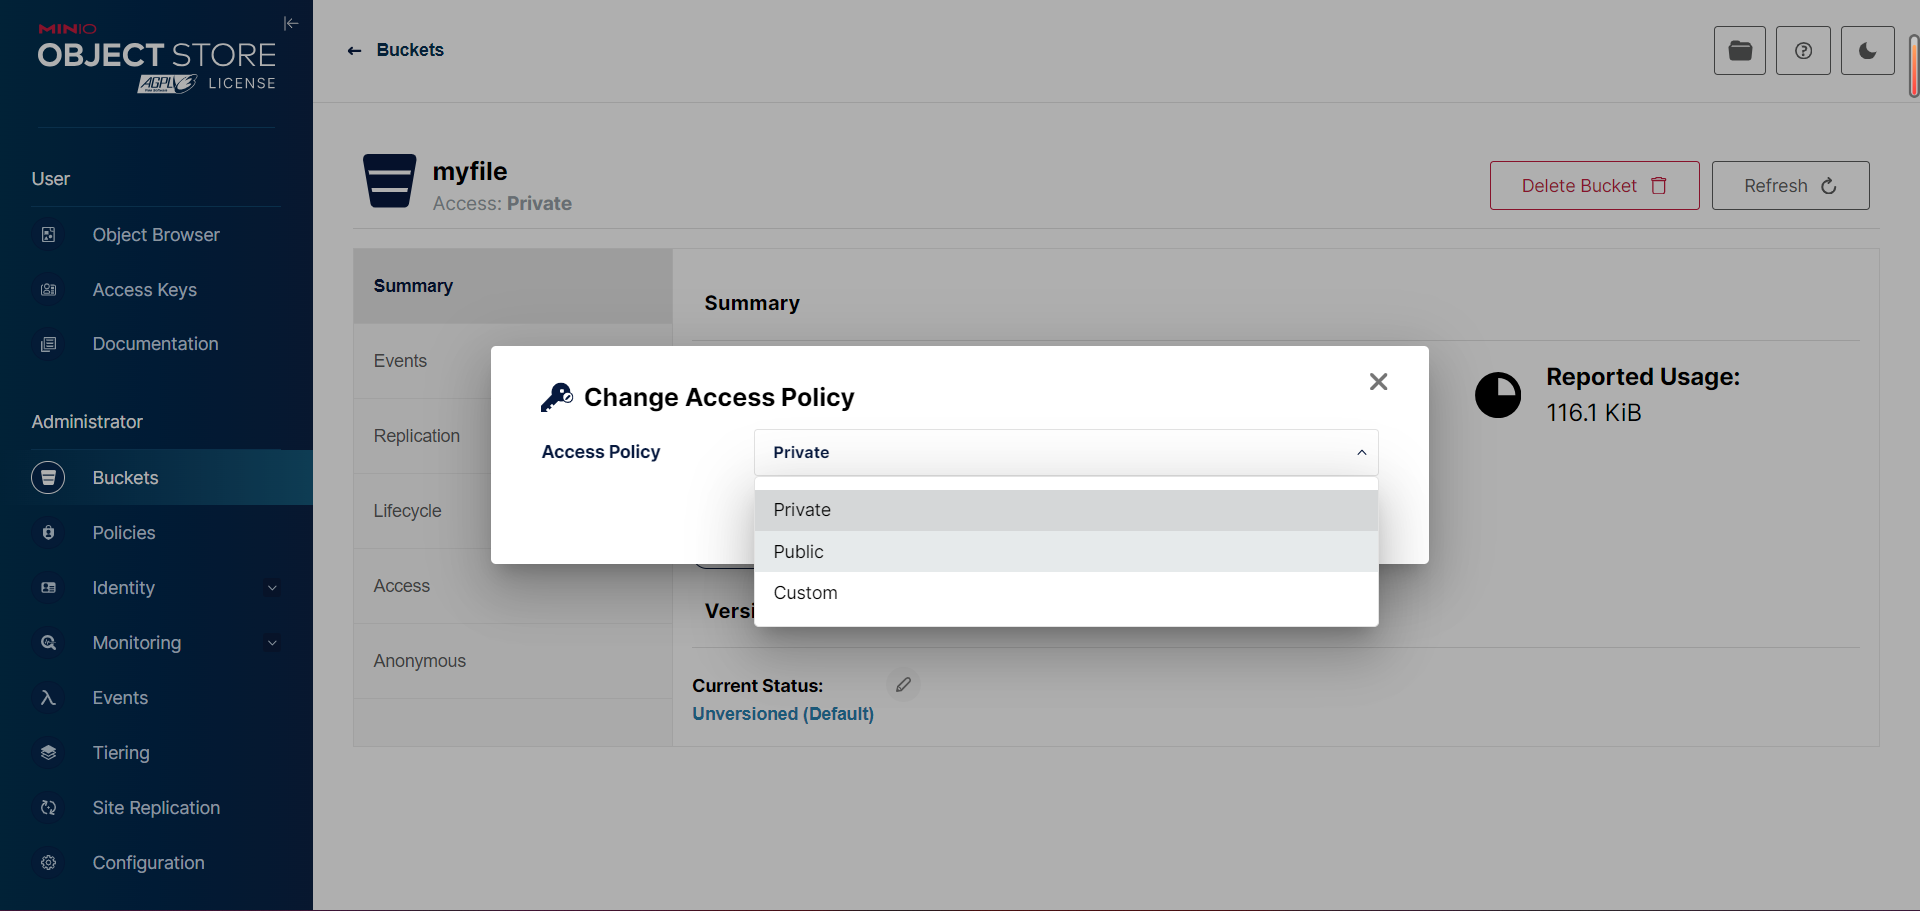Click the Unversioned (Default) link
The width and height of the screenshot is (1920, 911).
[x=783, y=714]
